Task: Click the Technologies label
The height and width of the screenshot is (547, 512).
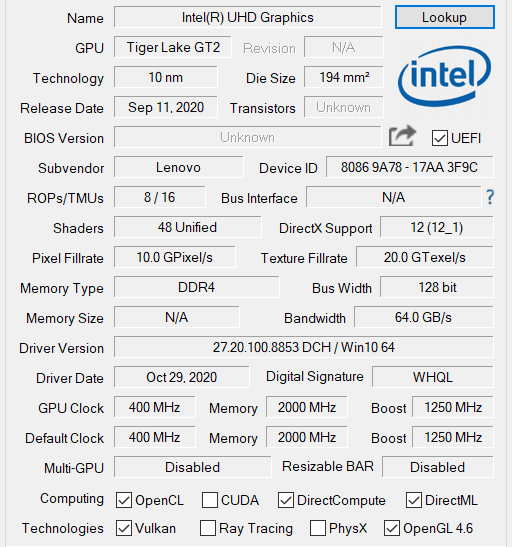Action: click(x=63, y=528)
